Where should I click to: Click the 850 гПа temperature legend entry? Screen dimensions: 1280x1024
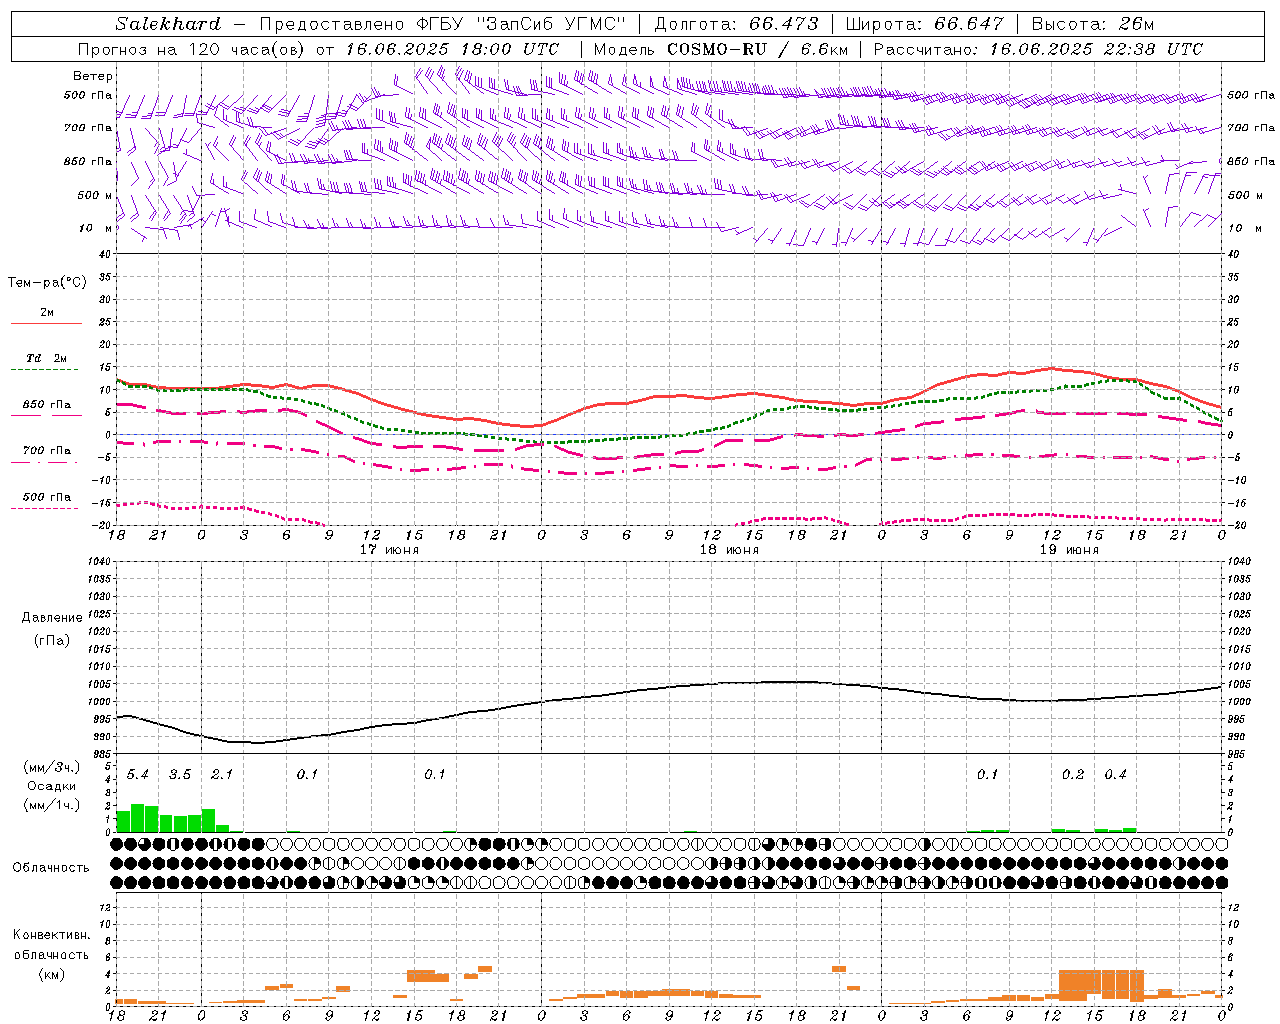point(46,405)
